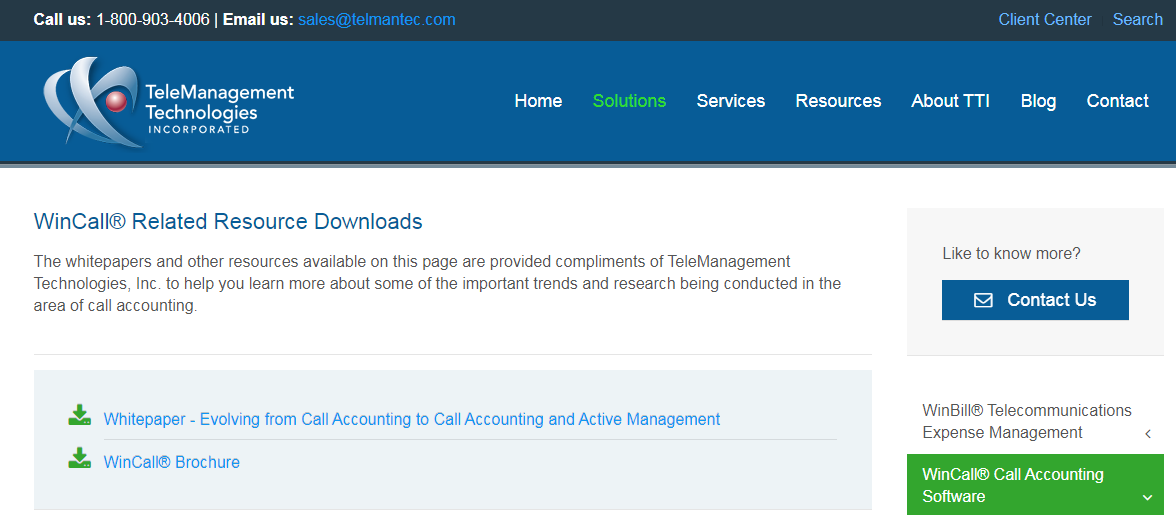Visit the Blog page
This screenshot has width=1176, height=515.
tap(1038, 101)
